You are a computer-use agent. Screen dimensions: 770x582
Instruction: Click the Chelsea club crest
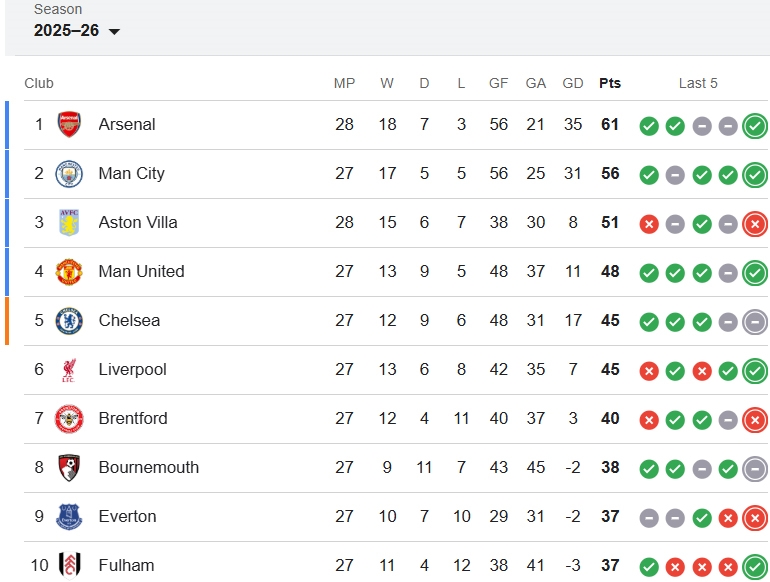point(69,321)
